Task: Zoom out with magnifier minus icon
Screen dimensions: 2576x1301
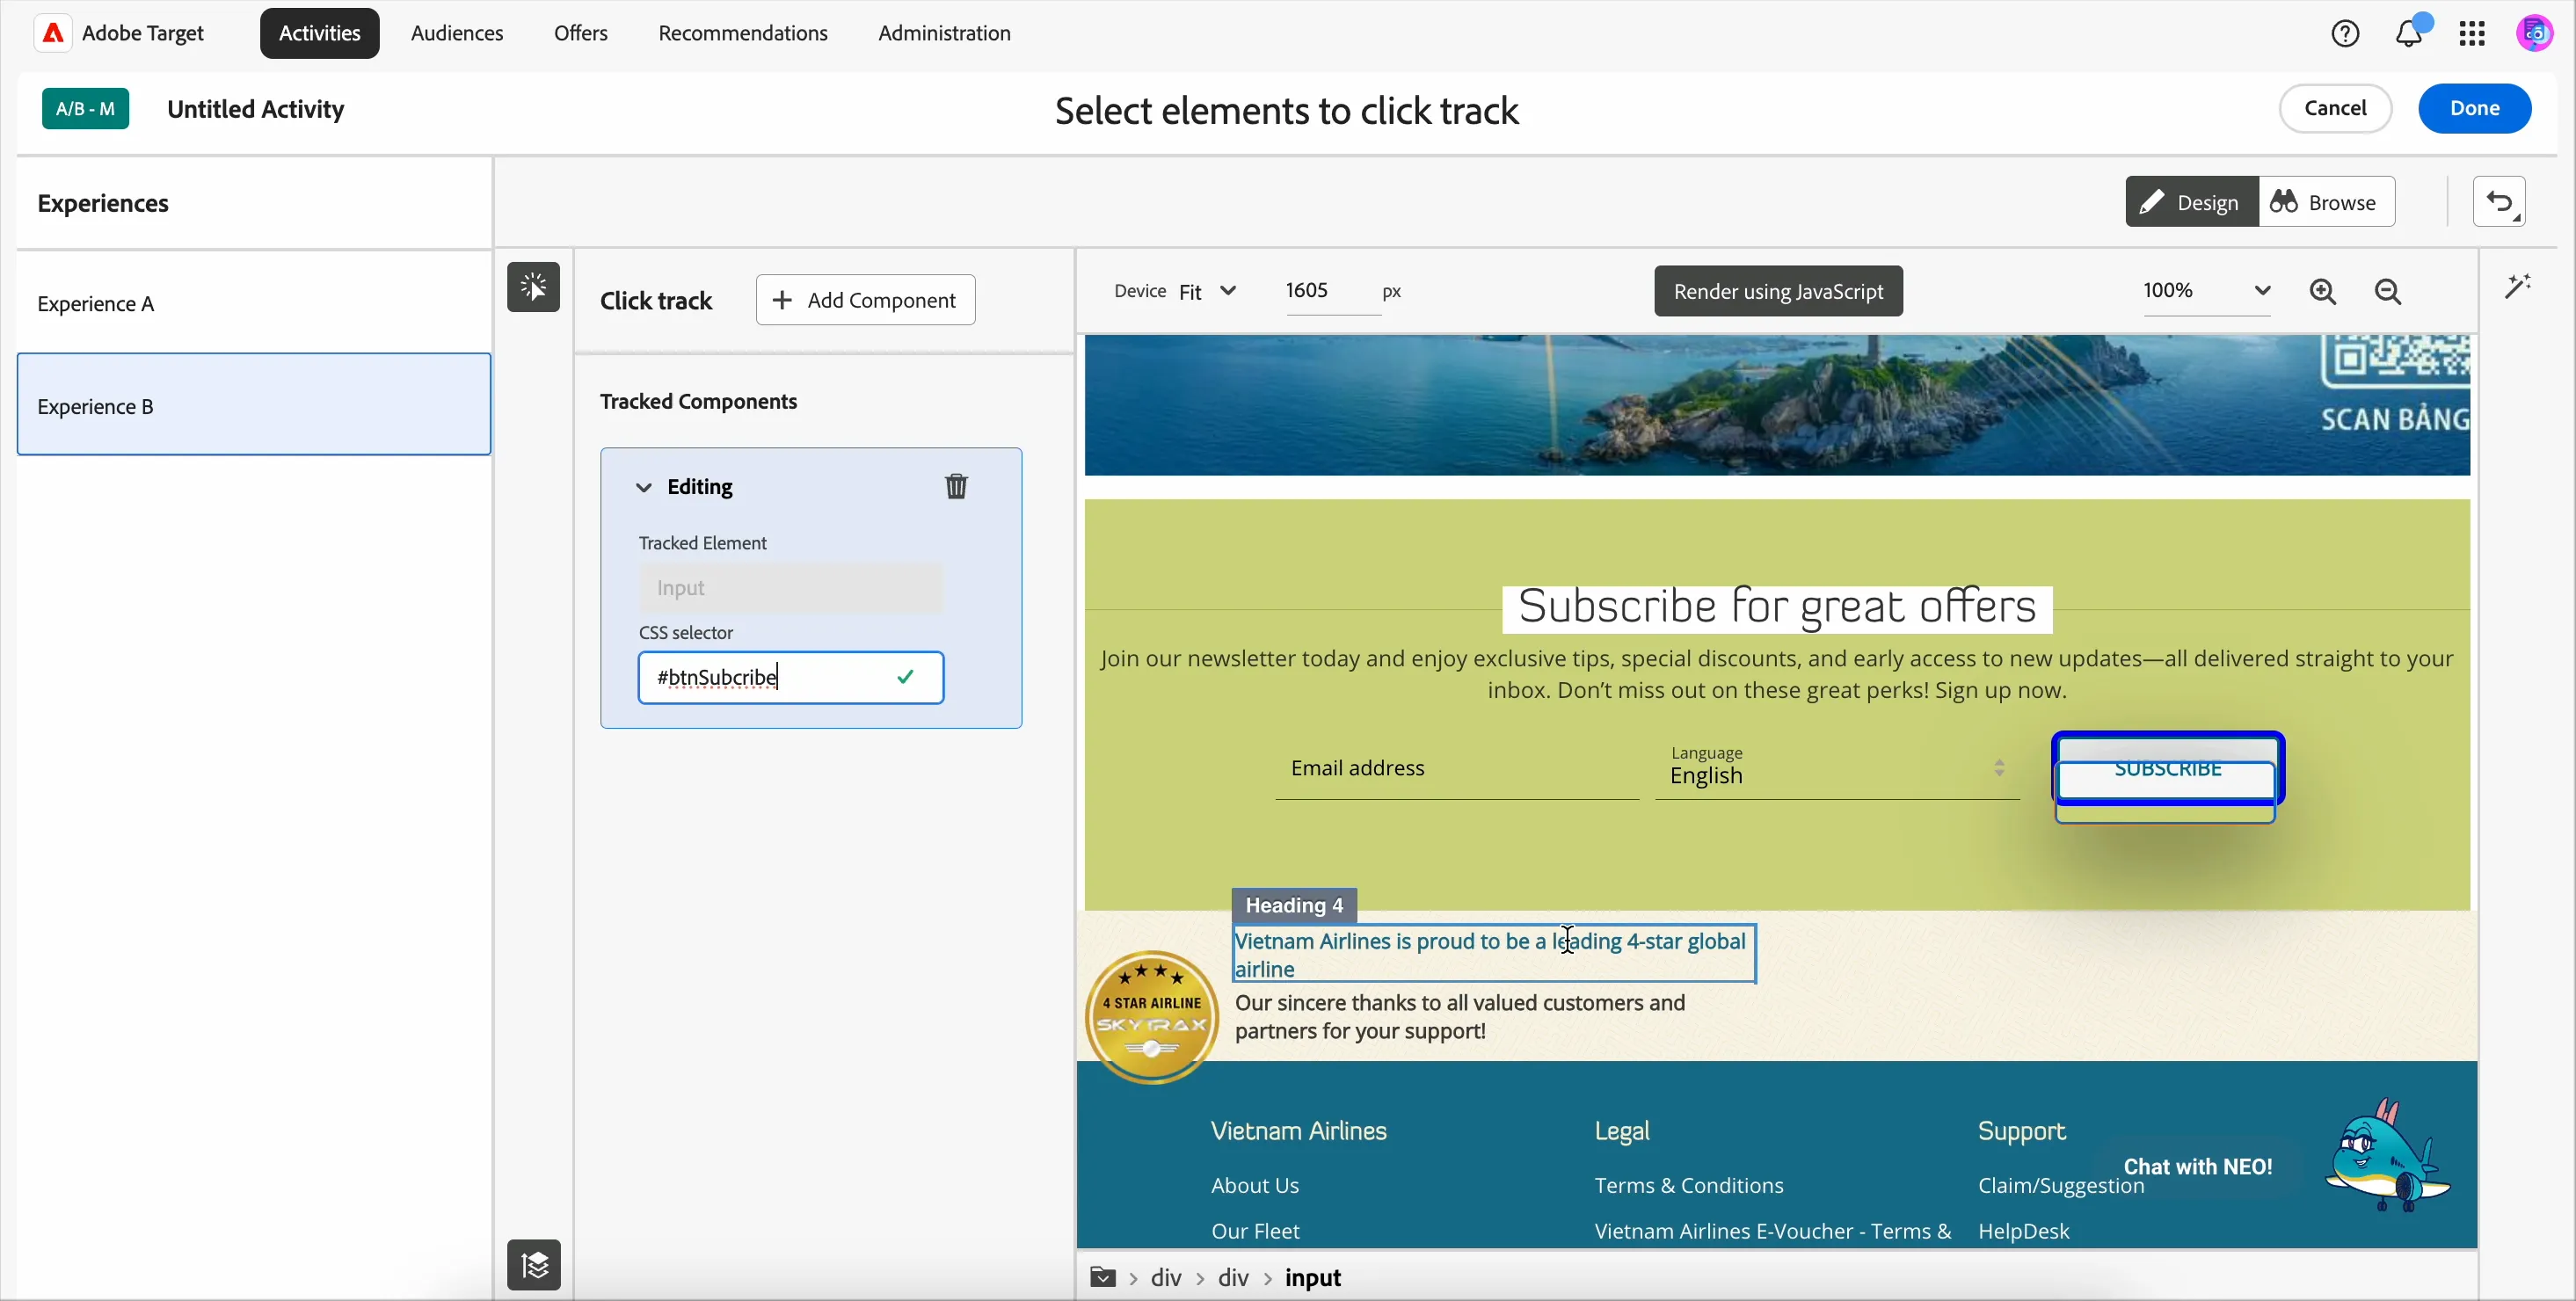Action: 2389,292
